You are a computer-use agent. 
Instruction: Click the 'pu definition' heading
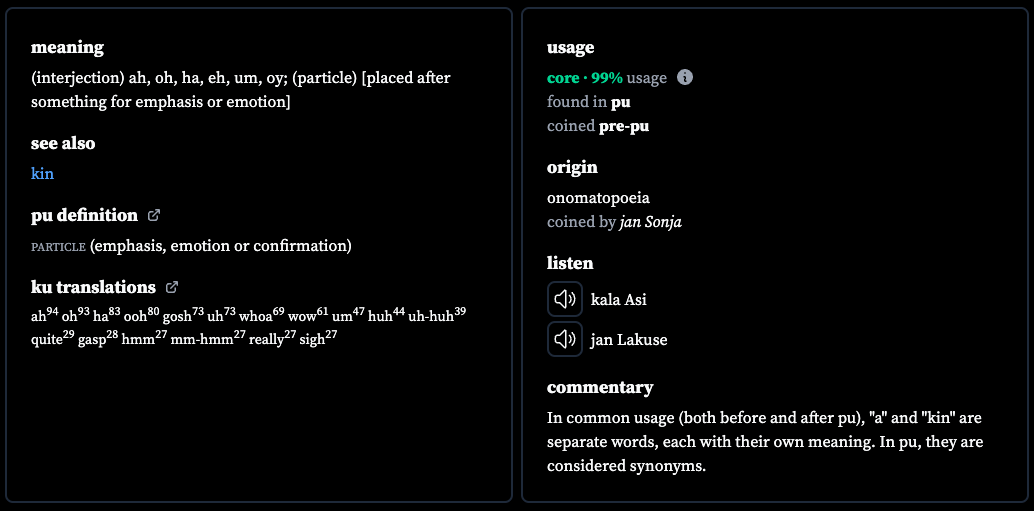coord(84,216)
